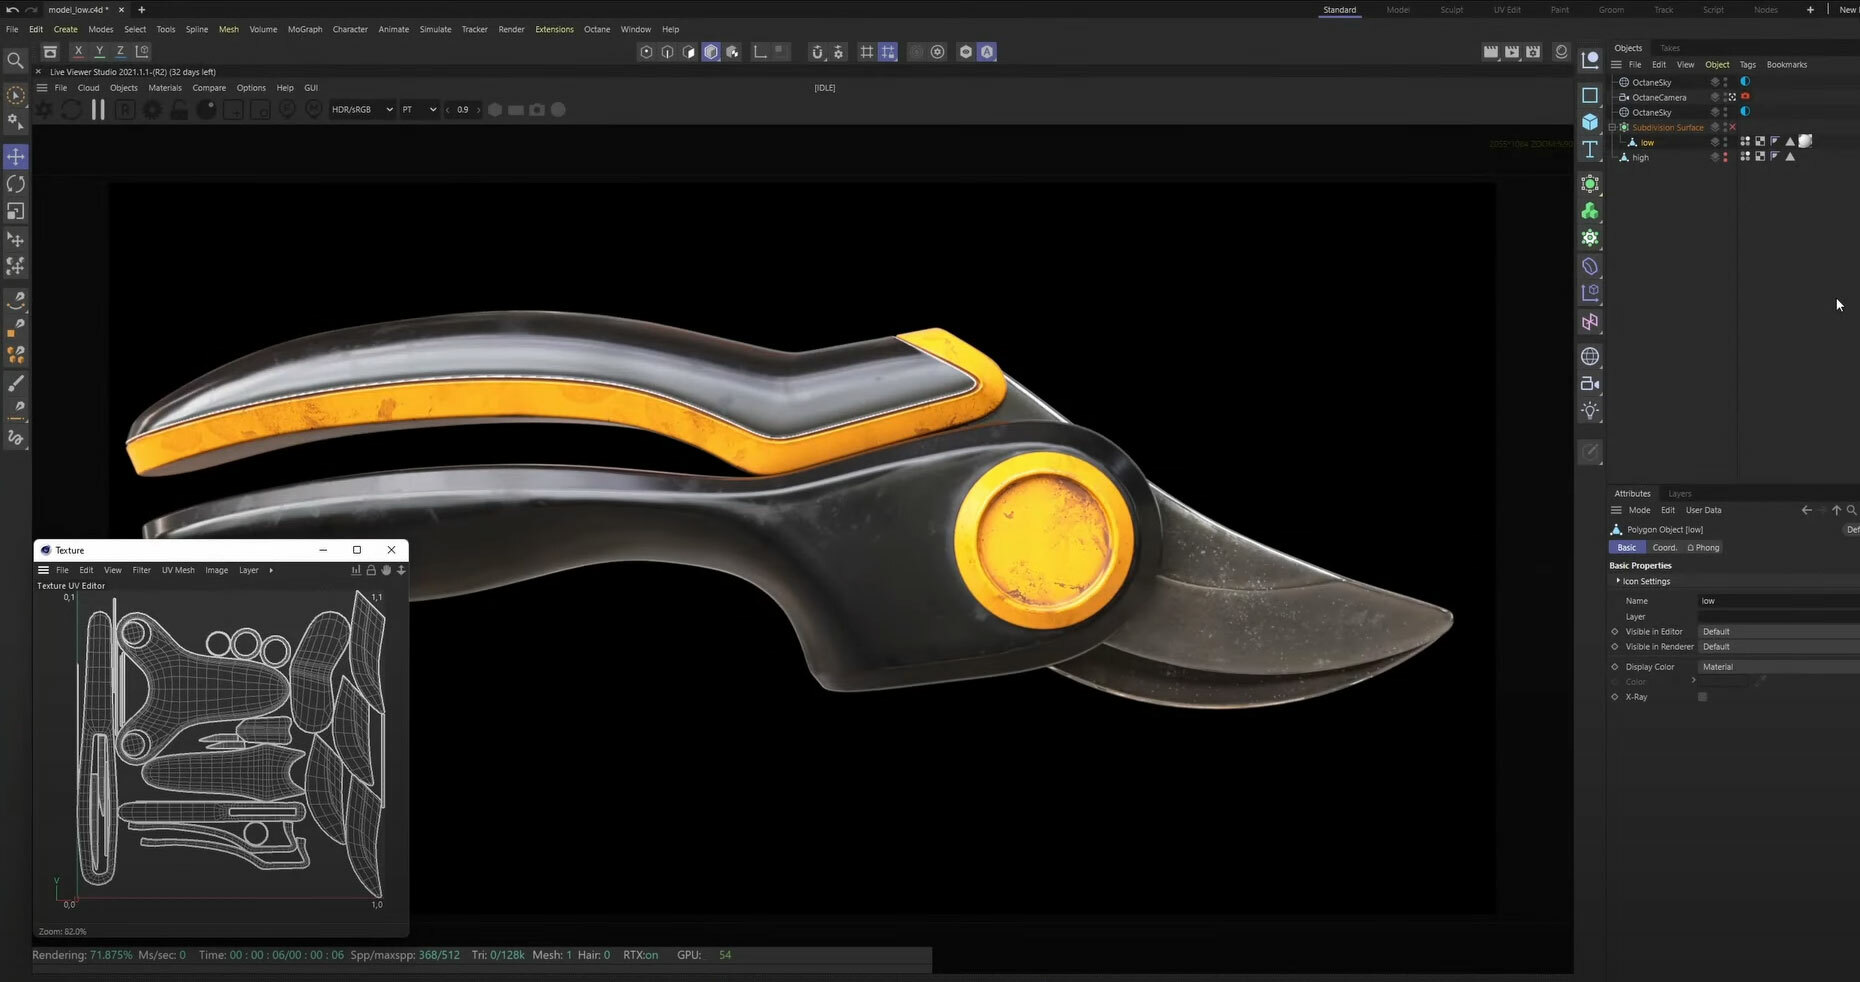Click camera snapshot icon in Live Viewer toolbar
Screen dimensions: 1860x982
[x=537, y=110]
